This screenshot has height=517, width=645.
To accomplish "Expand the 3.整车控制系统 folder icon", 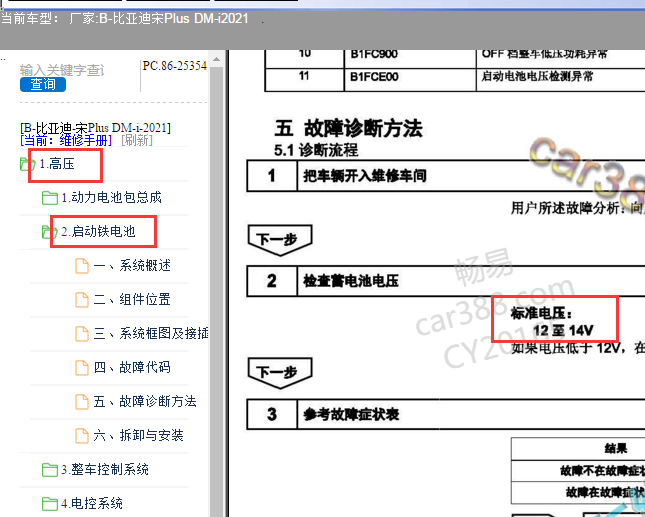I will coord(50,470).
